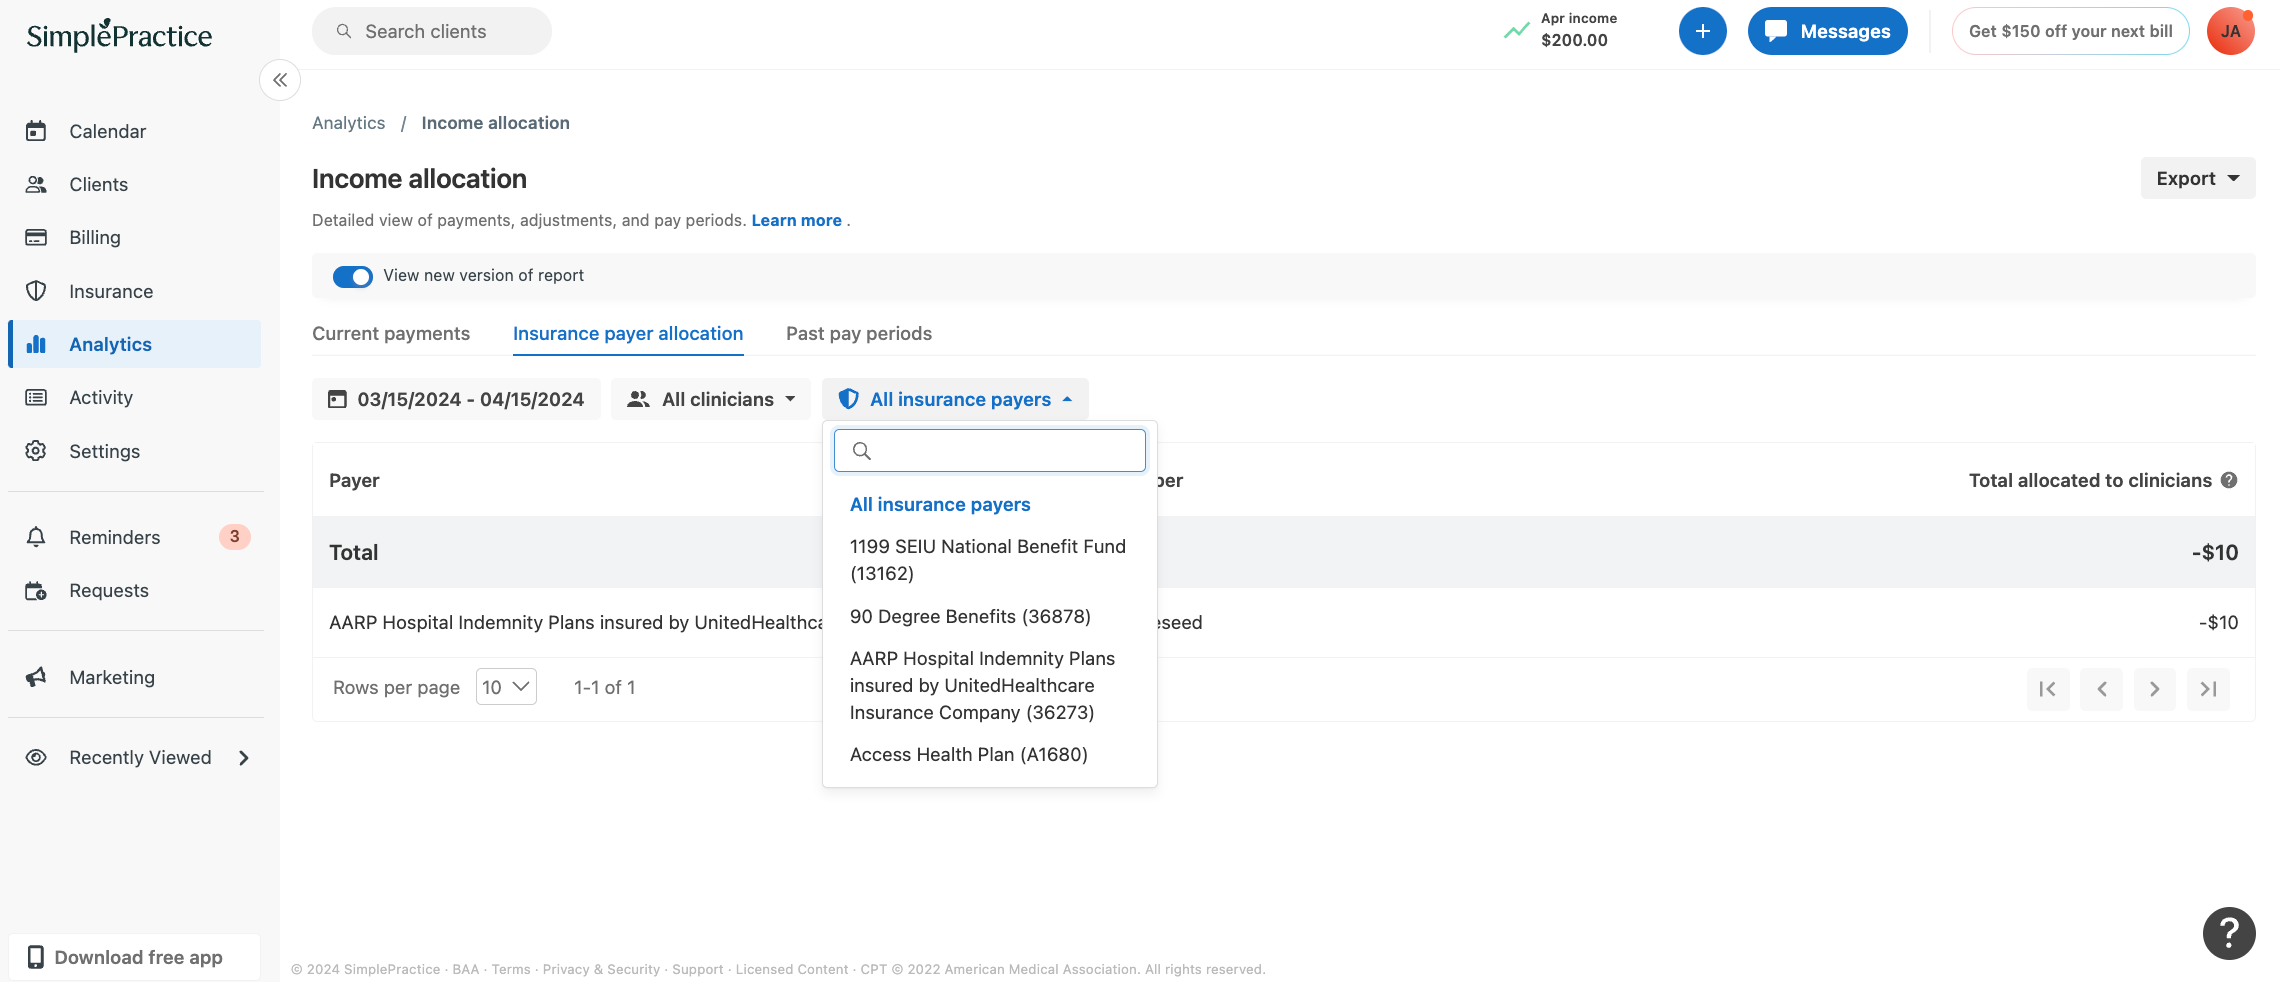Click the Total row -$10 amount
This screenshot has height=982, width=2280.
click(2215, 552)
